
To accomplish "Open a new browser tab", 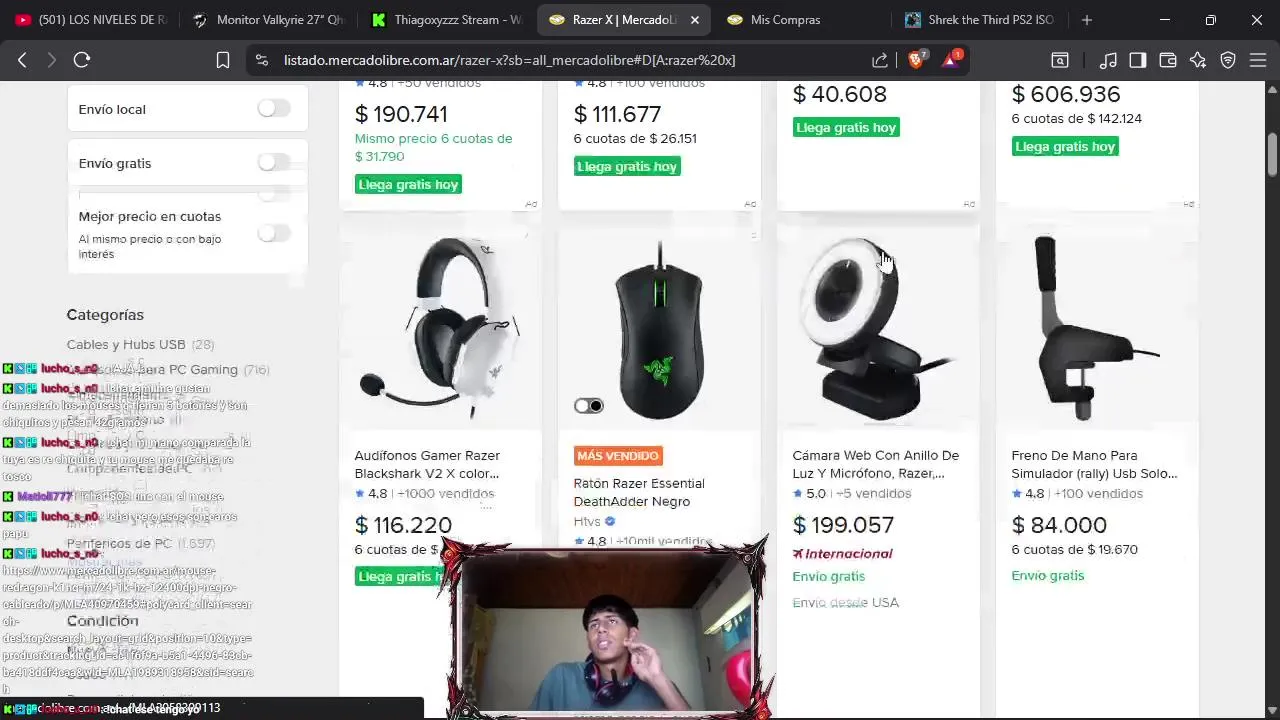I will click(1087, 20).
